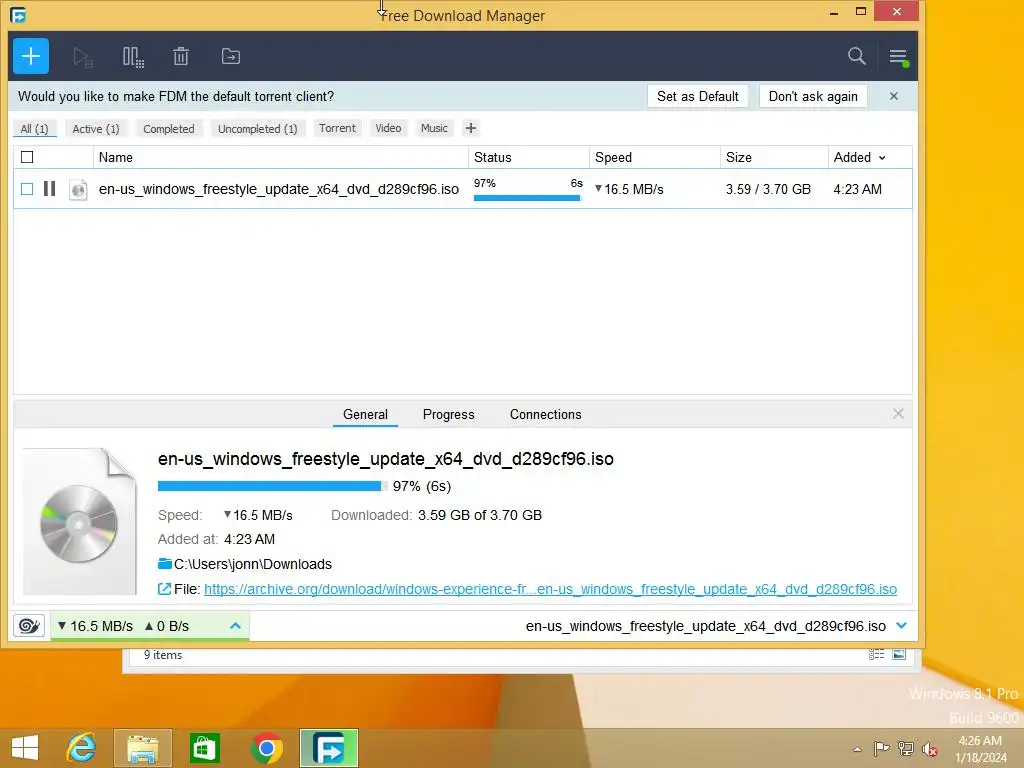This screenshot has height=768, width=1024.
Task: Tick the checkbox for the iso download row
Action: [27, 189]
